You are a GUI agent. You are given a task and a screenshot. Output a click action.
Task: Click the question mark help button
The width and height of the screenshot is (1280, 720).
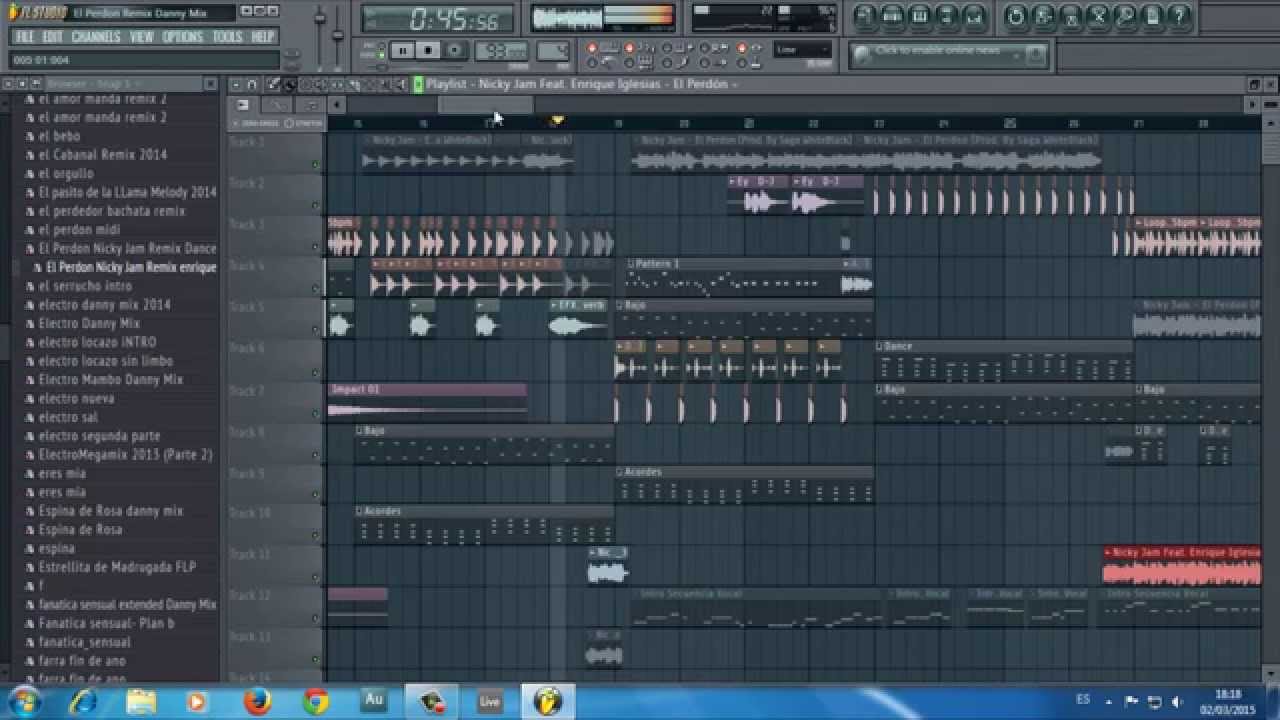(1179, 15)
